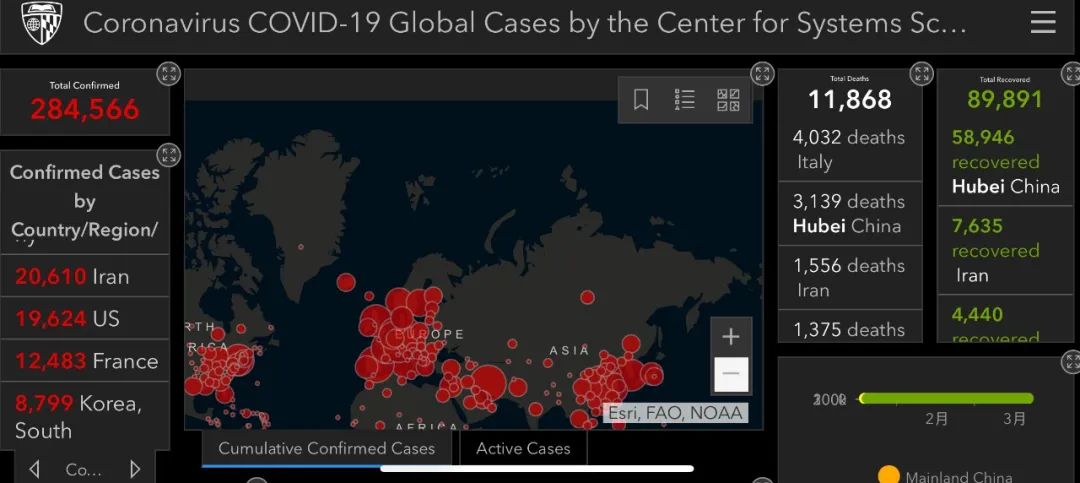This screenshot has width=1080, height=483.
Task: Select Iran with 20,610 cases
Action: coord(84,276)
